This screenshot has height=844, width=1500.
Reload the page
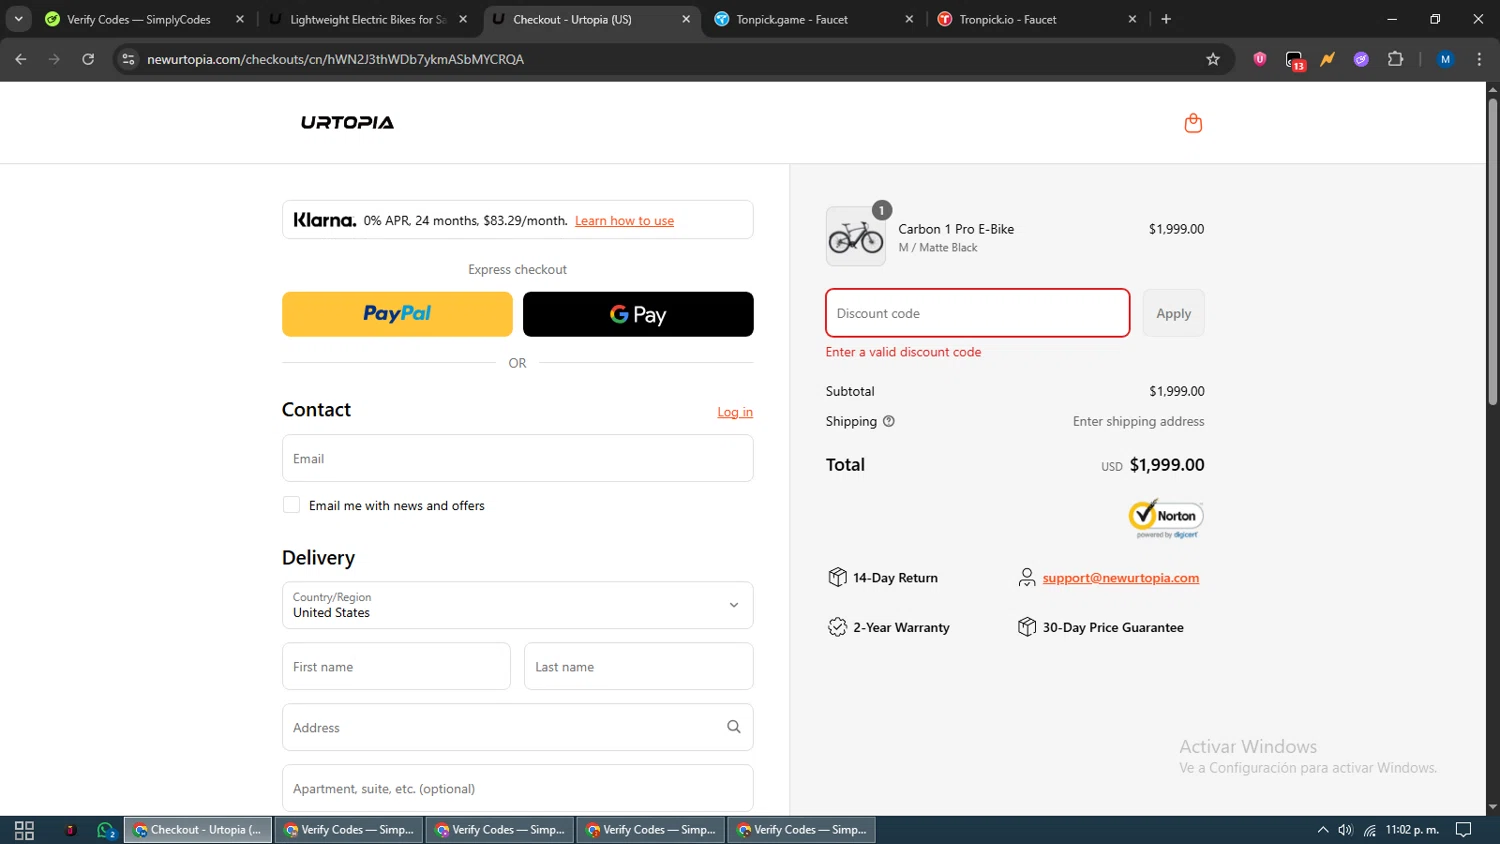(88, 59)
